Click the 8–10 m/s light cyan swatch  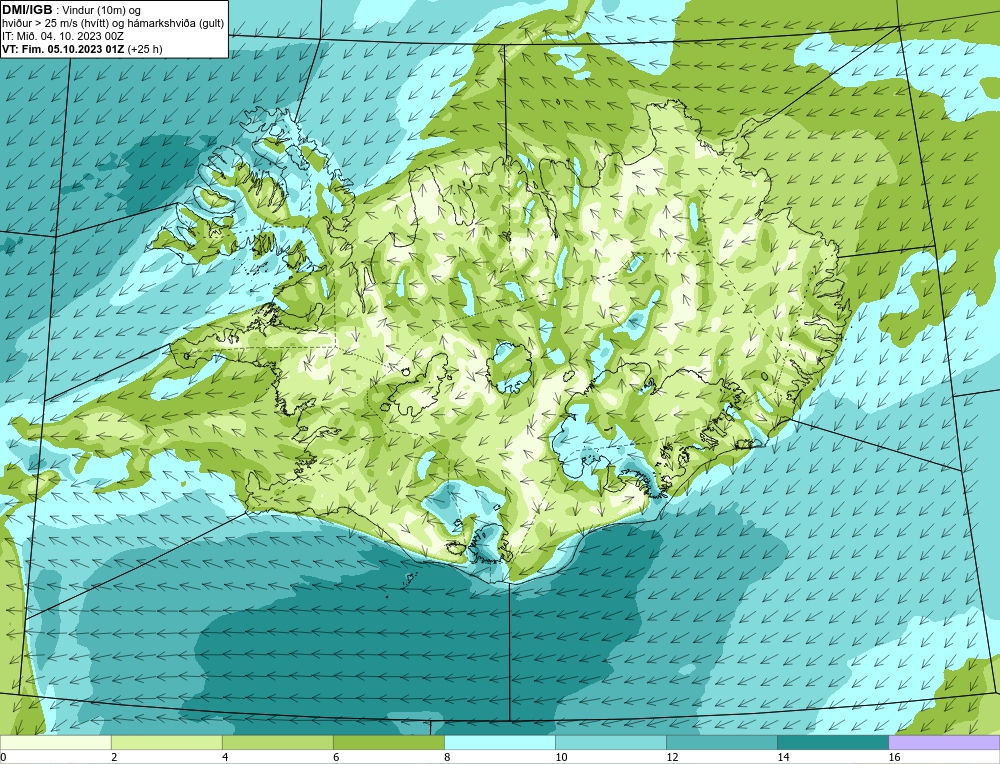click(x=499, y=742)
